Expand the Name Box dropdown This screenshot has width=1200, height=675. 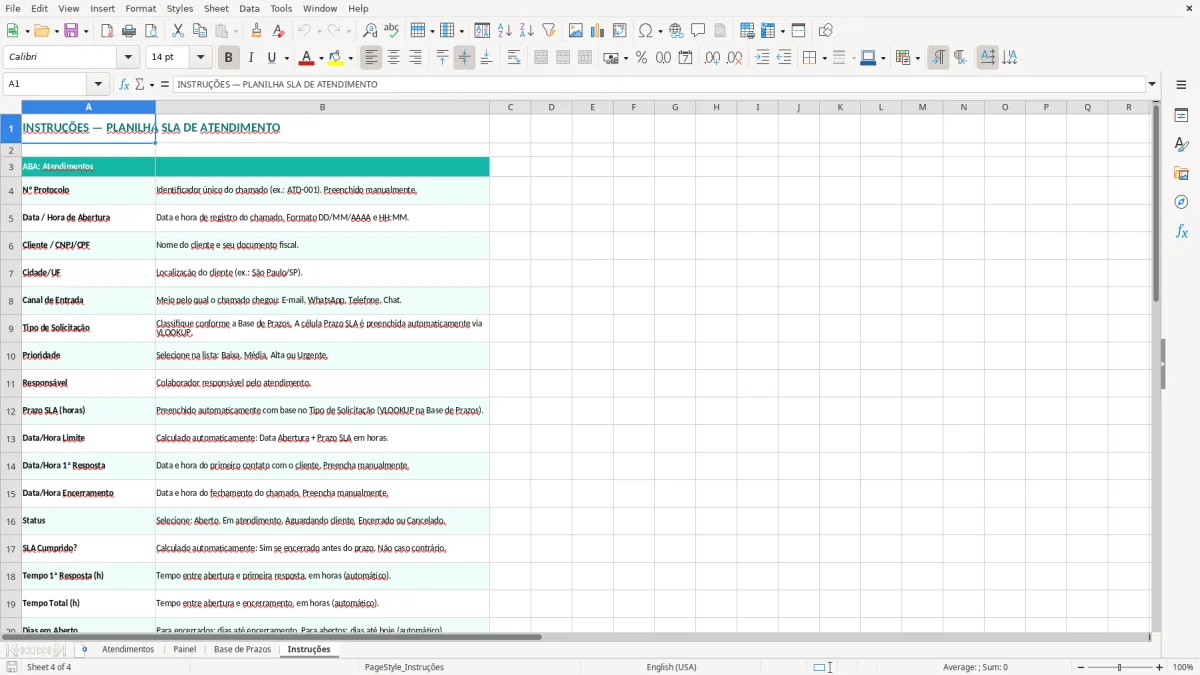(x=98, y=85)
